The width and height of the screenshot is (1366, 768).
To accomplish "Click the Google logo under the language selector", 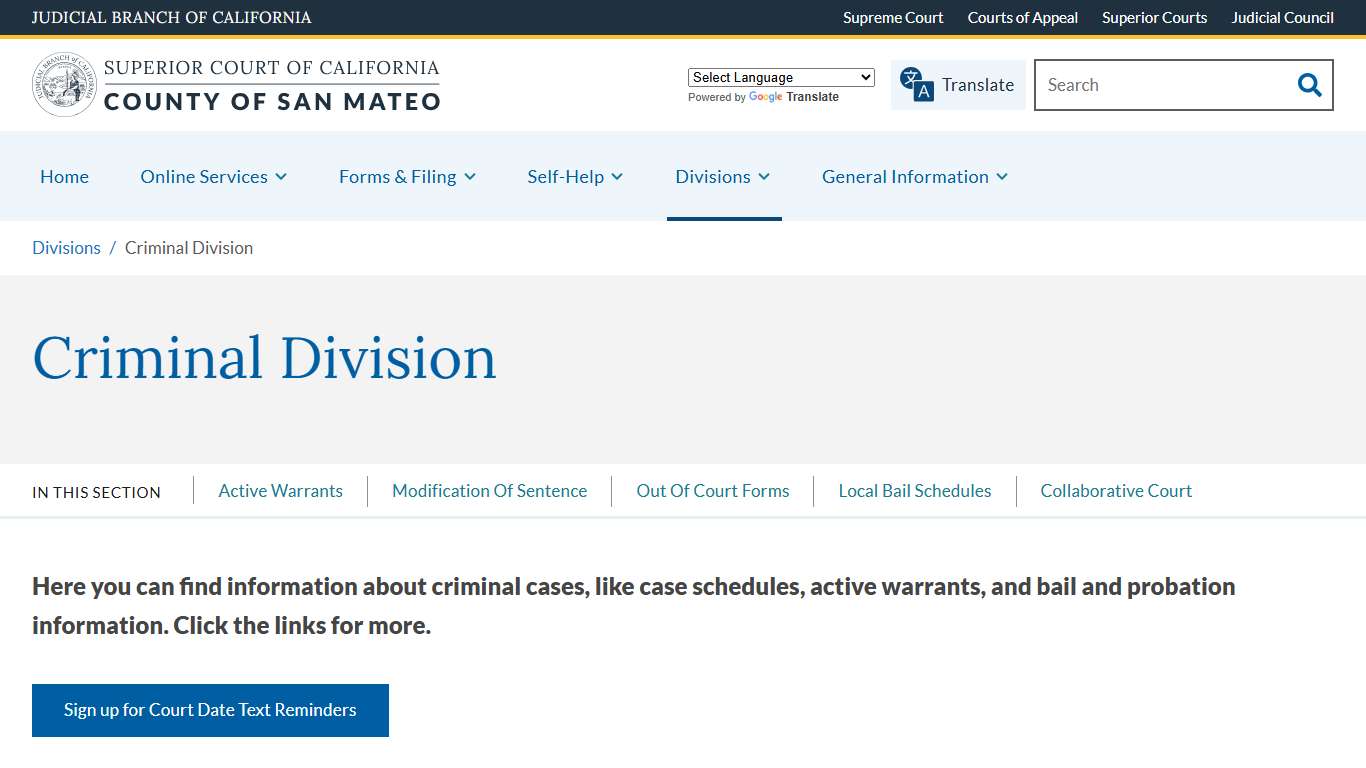I will coord(765,97).
